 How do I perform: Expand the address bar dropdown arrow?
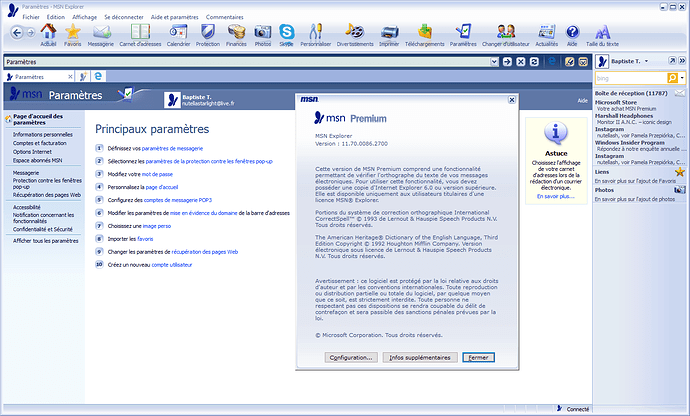[x=493, y=62]
